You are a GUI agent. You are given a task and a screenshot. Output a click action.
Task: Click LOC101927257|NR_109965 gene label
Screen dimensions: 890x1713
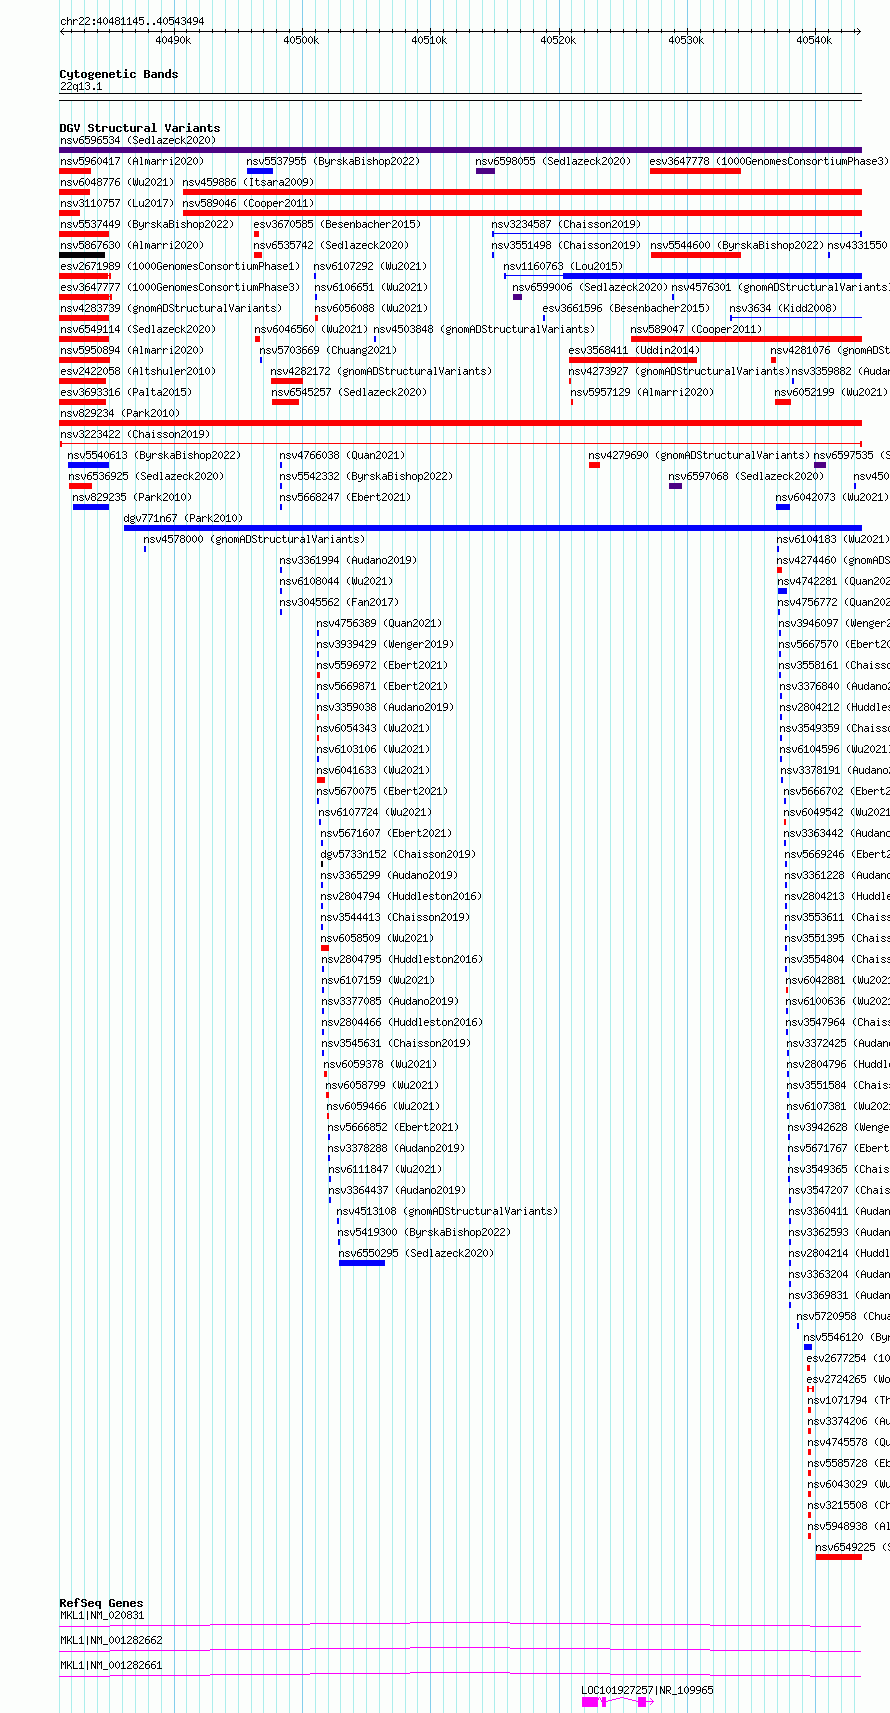point(648,1690)
